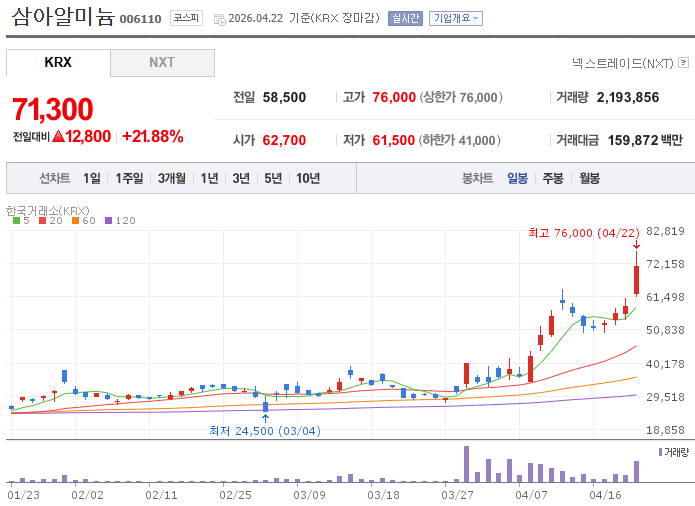Image resolution: width=695 pixels, height=506 pixels.
Task: Click the change percentage +21.88%
Action: pos(152,136)
